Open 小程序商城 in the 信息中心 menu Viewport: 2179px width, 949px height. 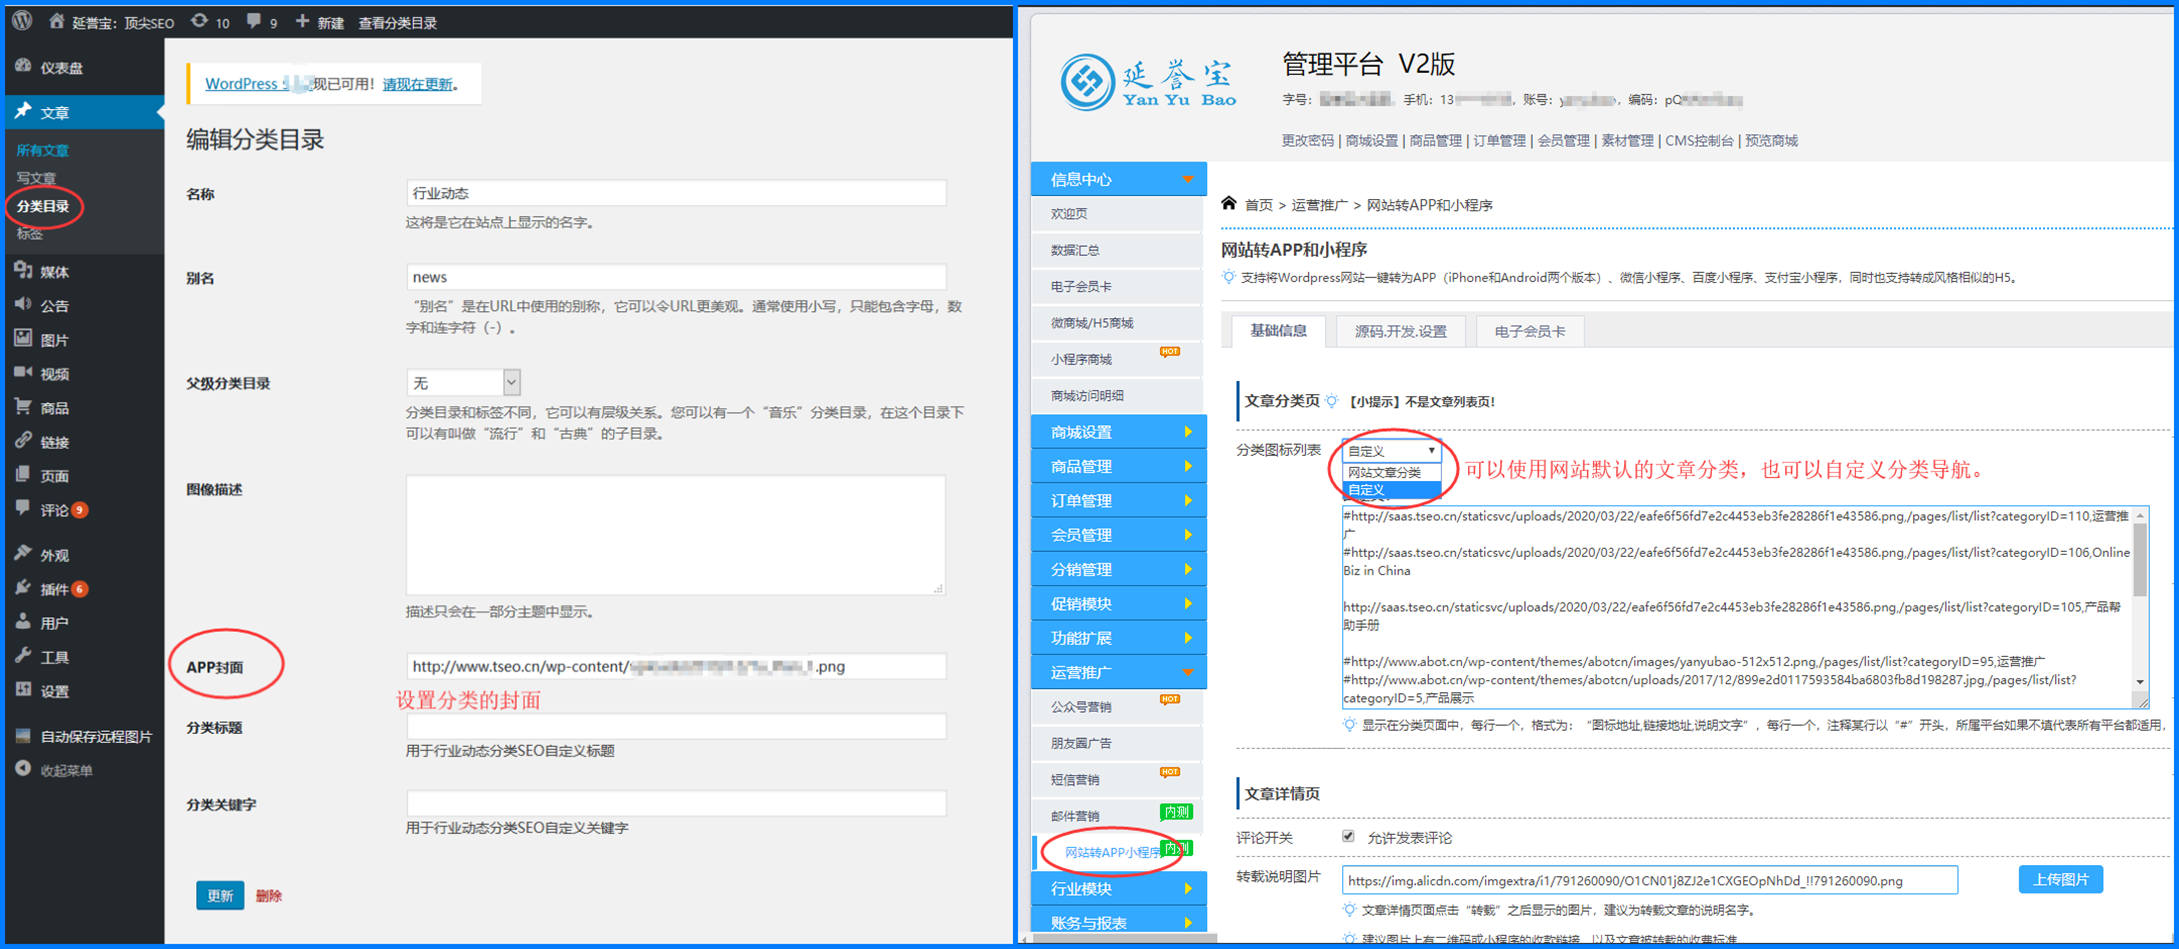tap(1081, 359)
